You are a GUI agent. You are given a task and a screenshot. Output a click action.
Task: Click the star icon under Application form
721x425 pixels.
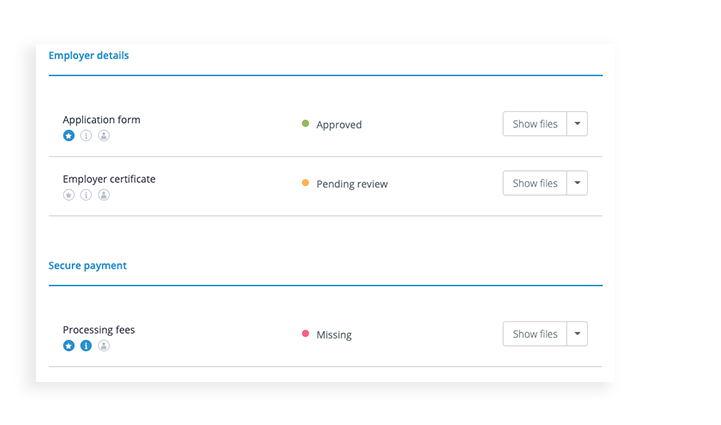point(69,136)
